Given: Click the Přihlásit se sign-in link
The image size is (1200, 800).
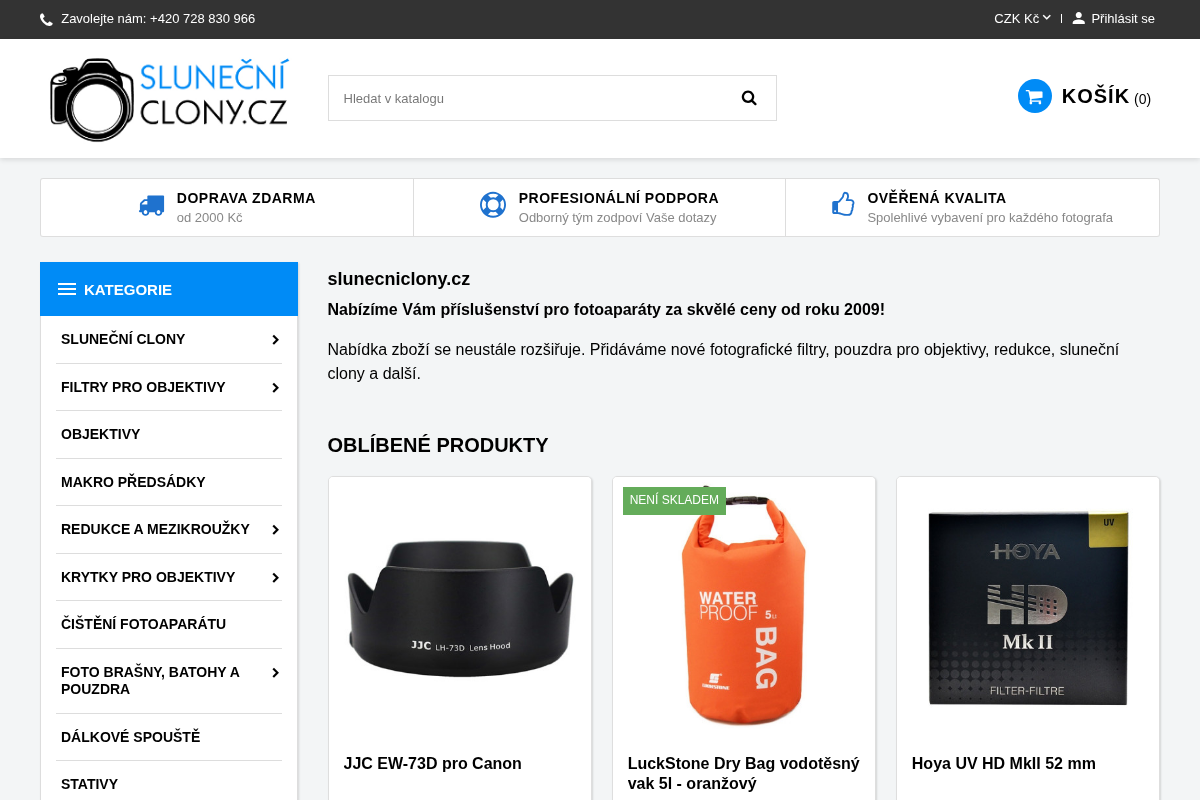Looking at the screenshot, I should tap(1123, 18).
